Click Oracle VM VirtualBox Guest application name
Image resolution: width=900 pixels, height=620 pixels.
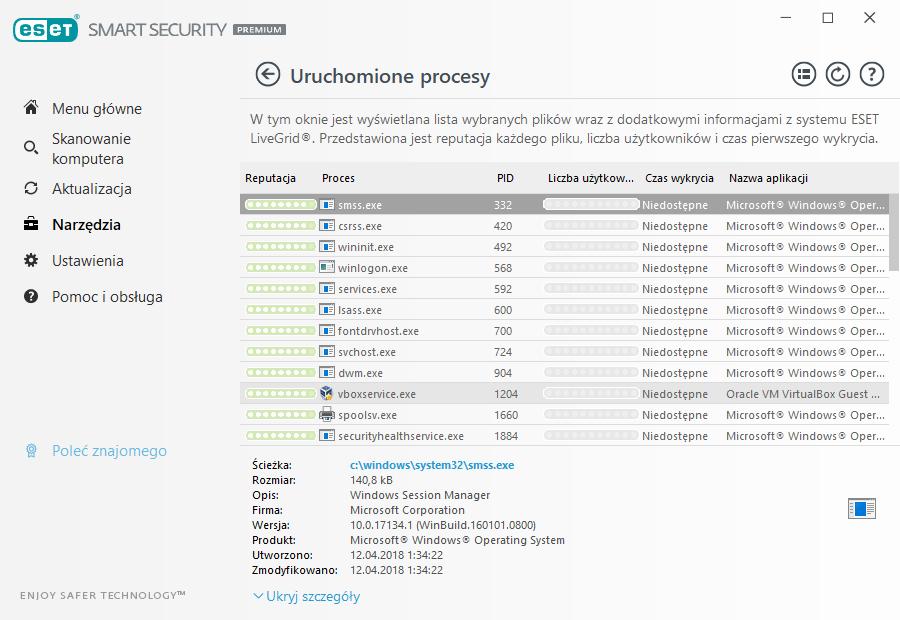[x=802, y=394]
